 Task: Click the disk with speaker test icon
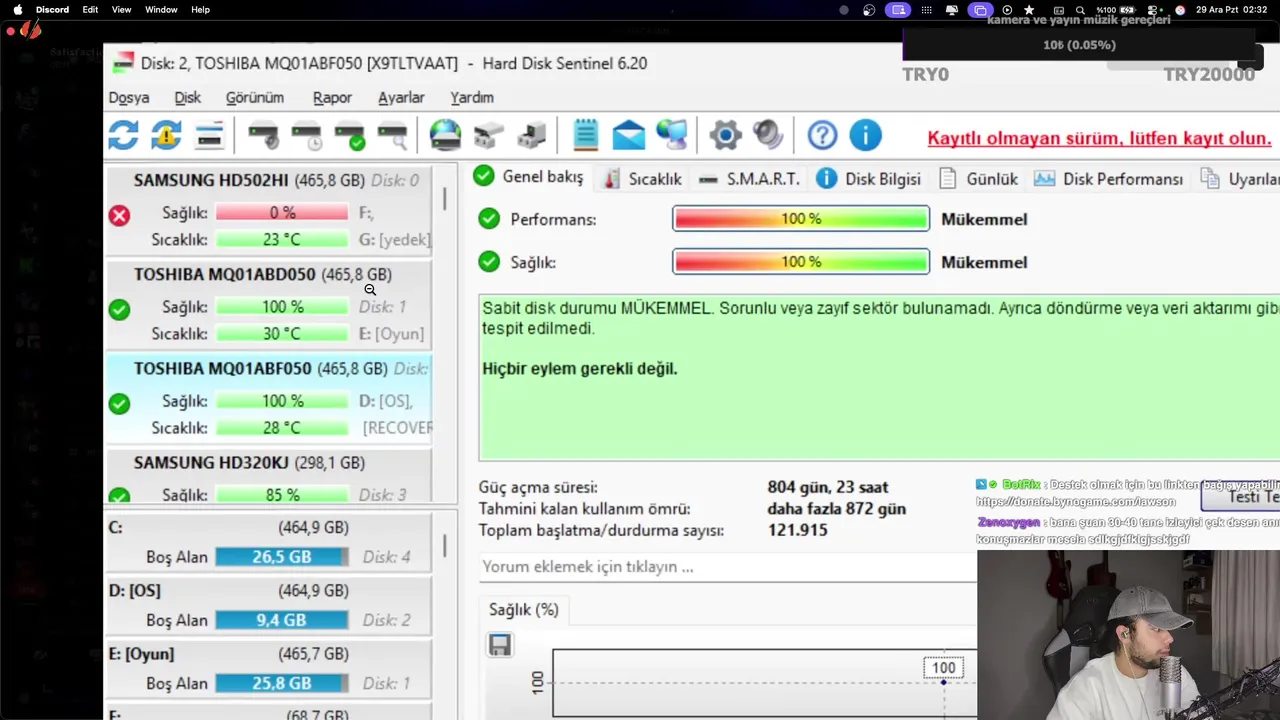pos(264,135)
